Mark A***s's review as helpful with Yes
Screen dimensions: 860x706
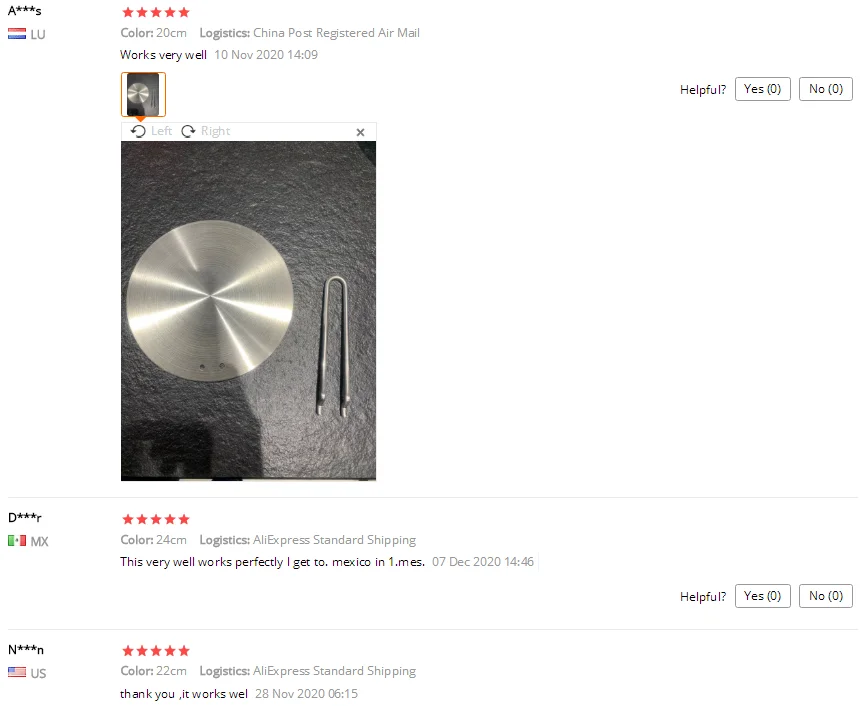click(x=762, y=89)
